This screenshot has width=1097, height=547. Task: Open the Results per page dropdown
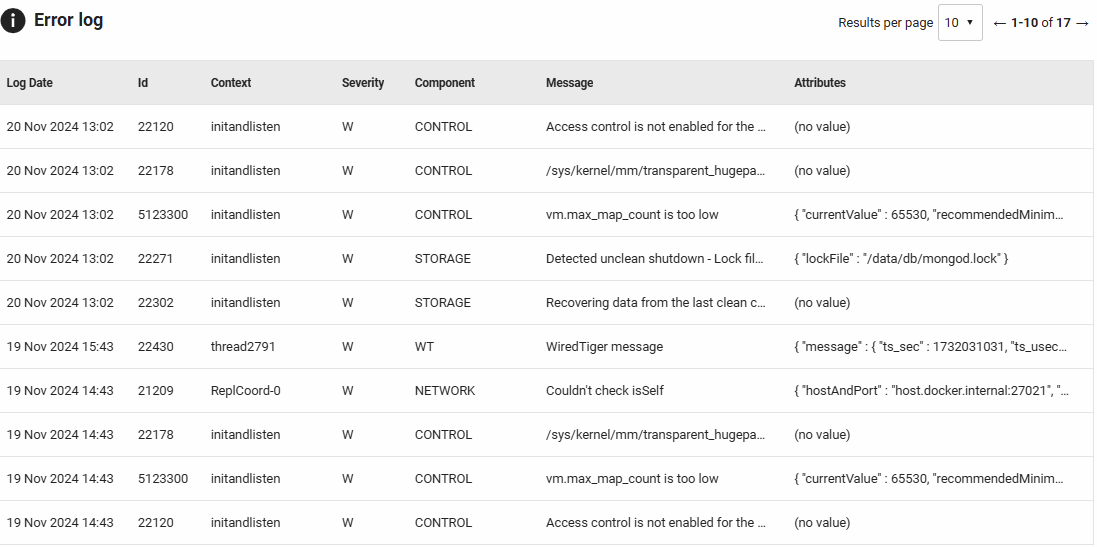point(959,23)
